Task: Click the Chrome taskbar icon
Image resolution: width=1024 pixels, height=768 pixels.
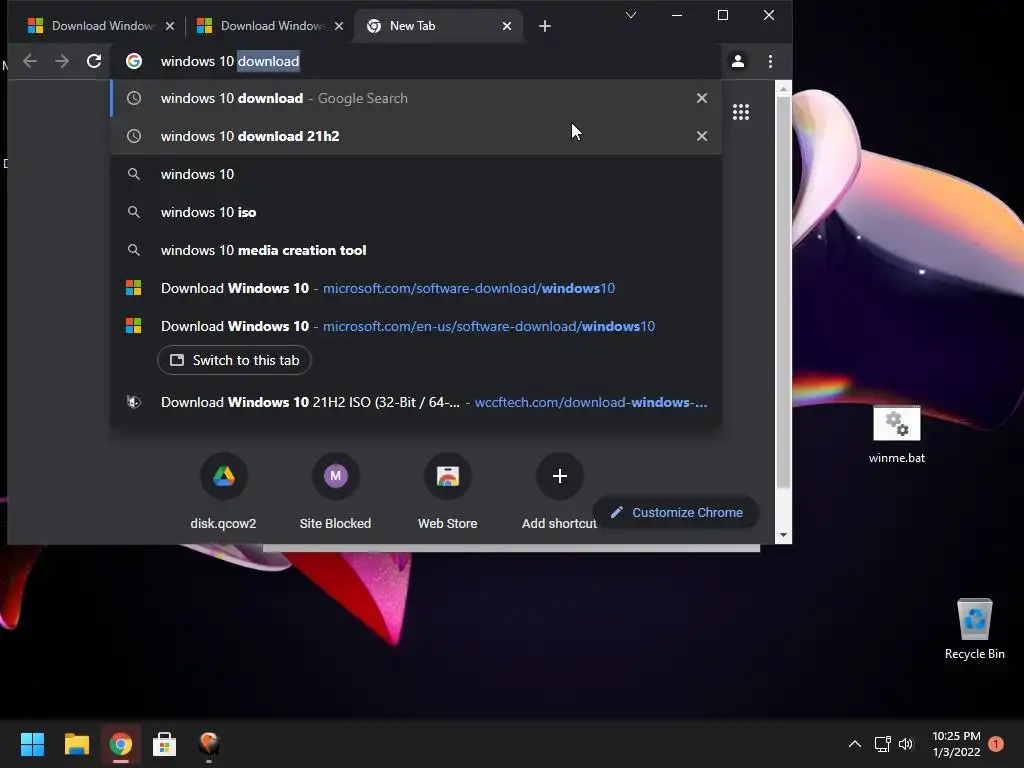Action: [121, 744]
